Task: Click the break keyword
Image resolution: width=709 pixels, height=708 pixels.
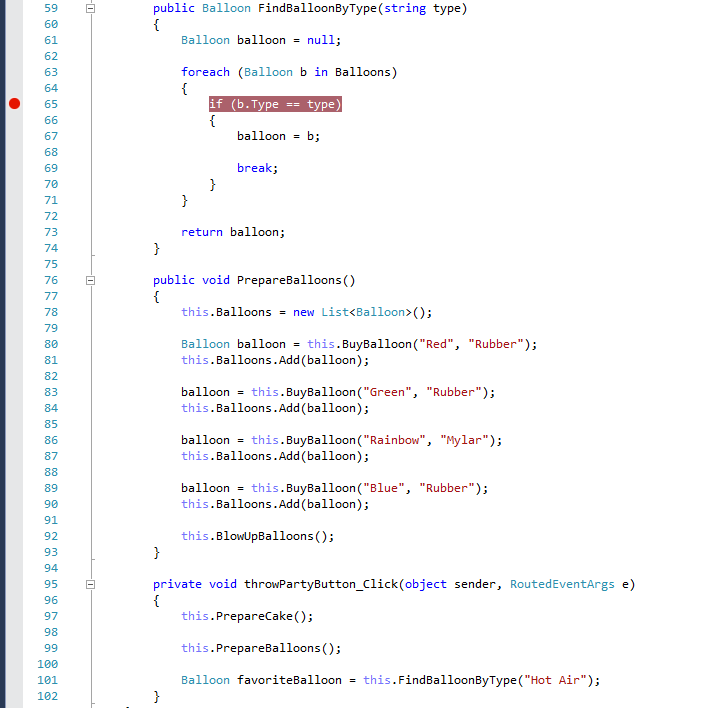Action: [254, 168]
